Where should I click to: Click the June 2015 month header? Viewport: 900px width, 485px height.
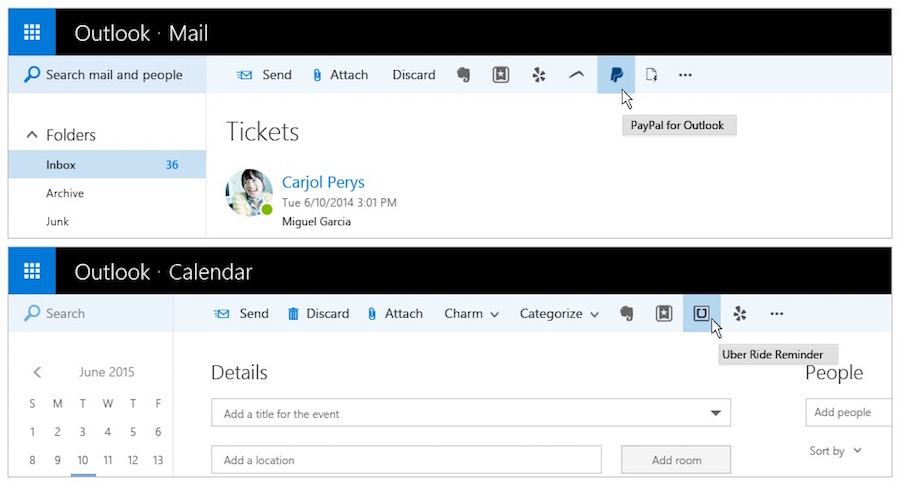point(107,372)
